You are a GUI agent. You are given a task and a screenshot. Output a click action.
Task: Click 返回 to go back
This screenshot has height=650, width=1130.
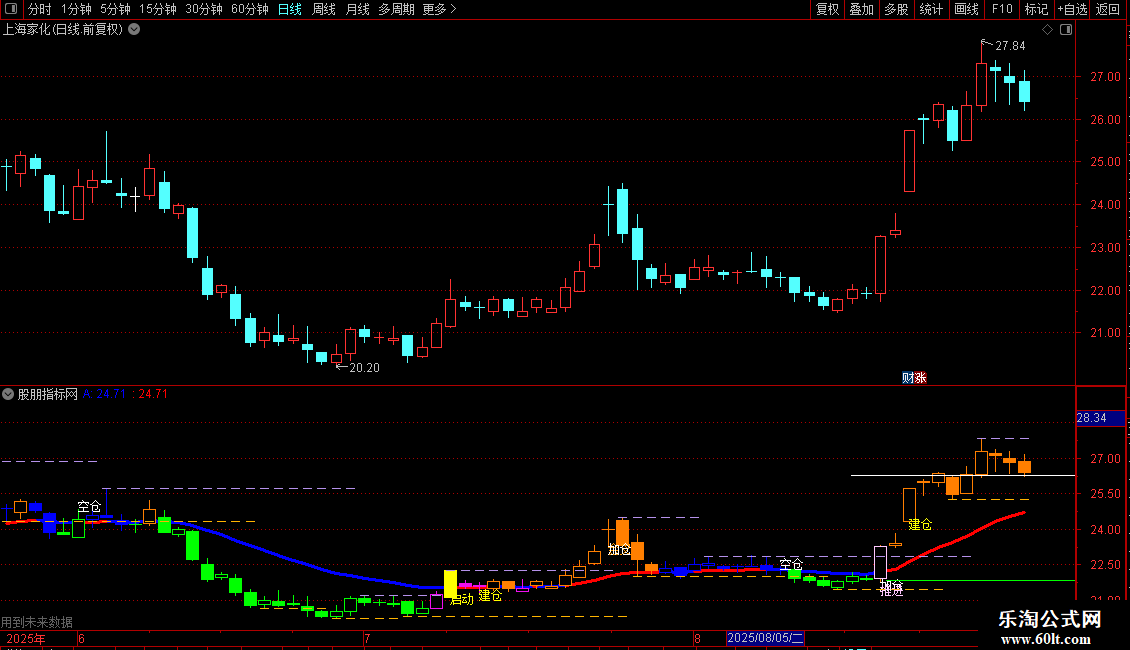pyautogui.click(x=1108, y=9)
